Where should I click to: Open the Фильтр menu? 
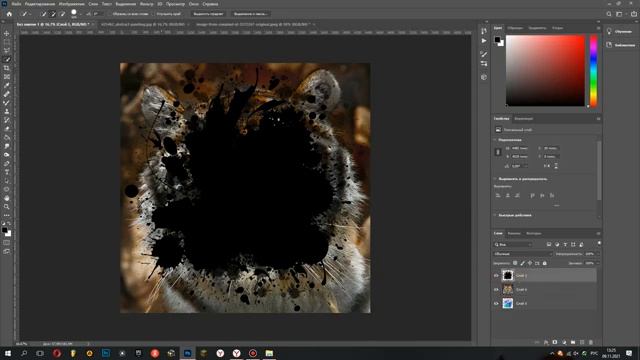[147, 4]
